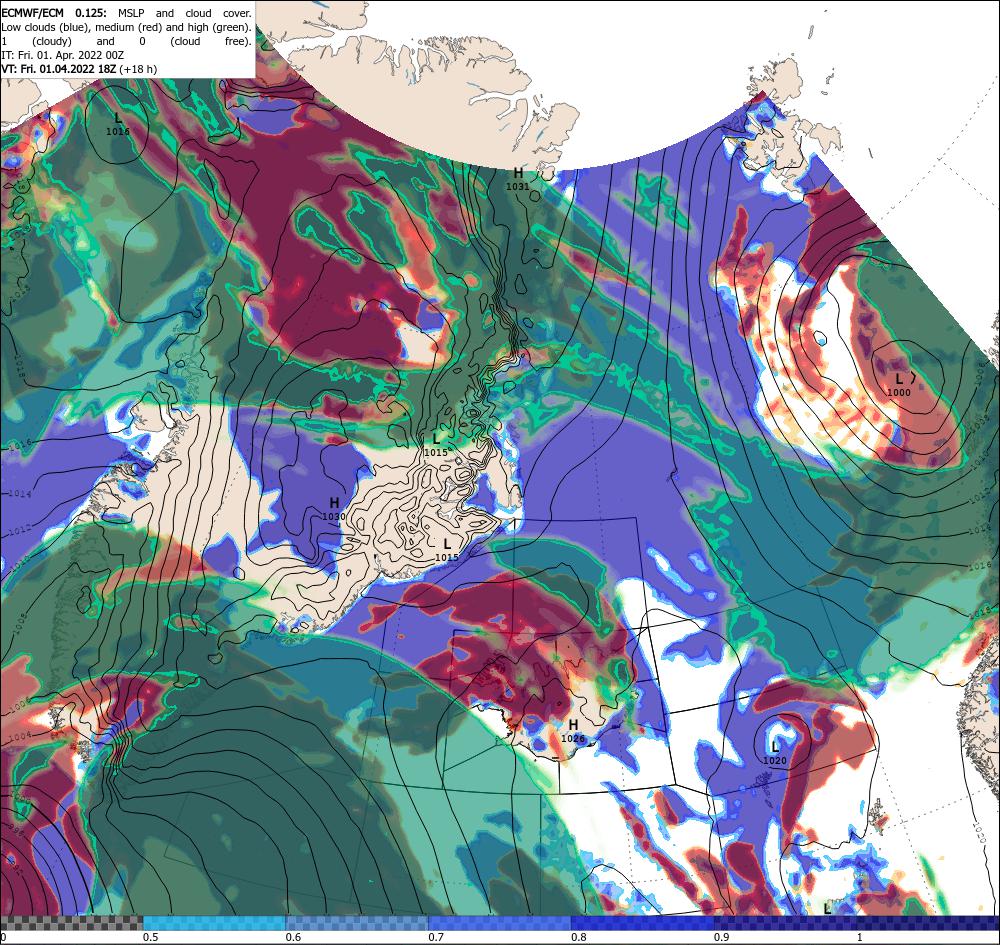Screen dimensions: 1000x945
Task: Click the '0' tick label on color scale
Action: coord(3,937)
